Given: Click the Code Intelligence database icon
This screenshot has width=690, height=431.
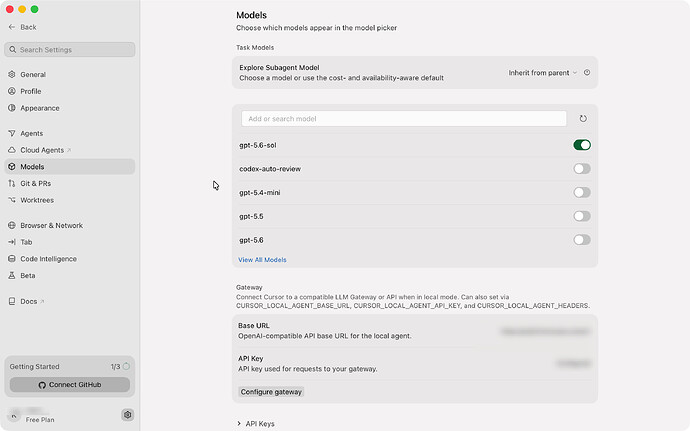Looking at the screenshot, I should (x=12, y=258).
